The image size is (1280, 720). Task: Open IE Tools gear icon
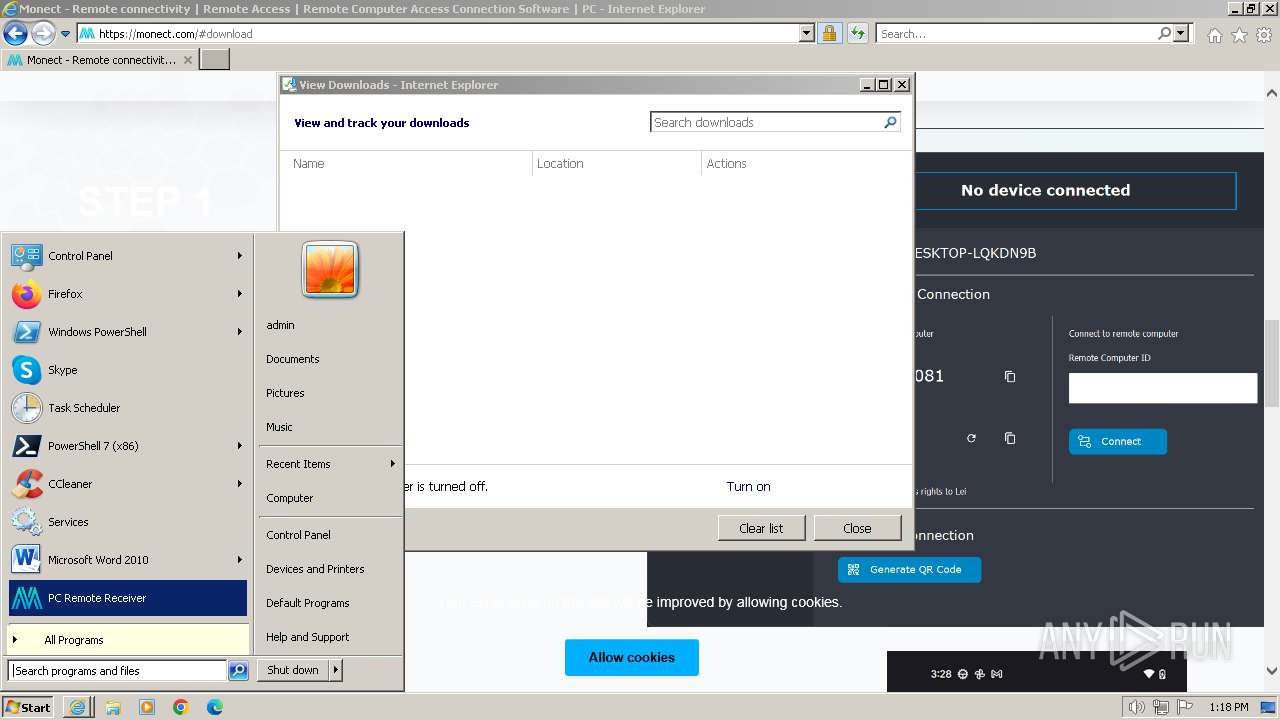[1264, 35]
